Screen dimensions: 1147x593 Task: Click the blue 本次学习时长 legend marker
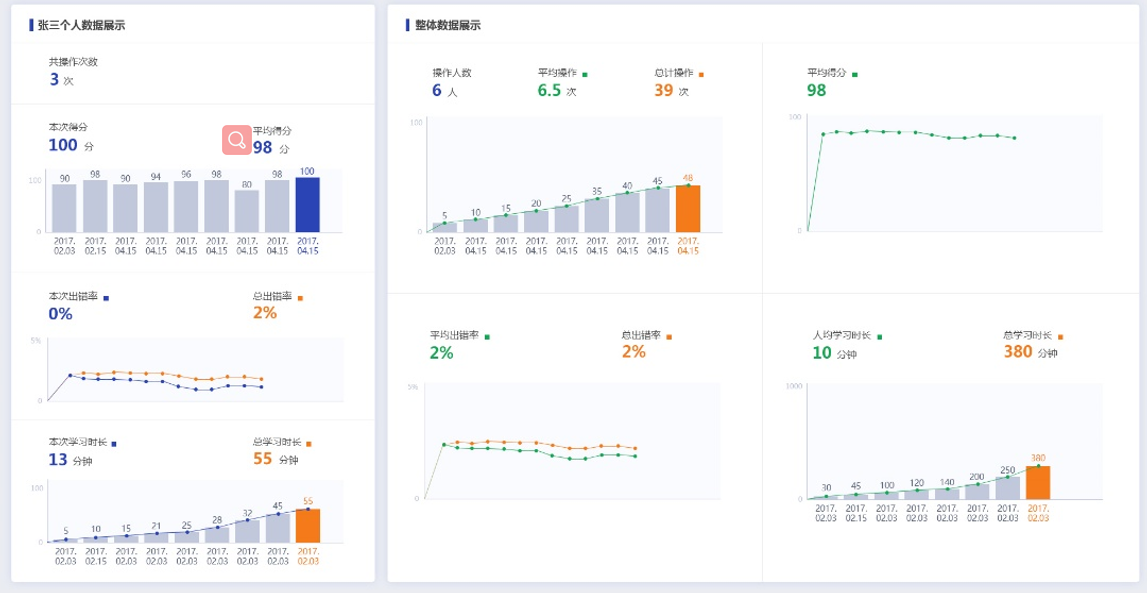[114, 443]
